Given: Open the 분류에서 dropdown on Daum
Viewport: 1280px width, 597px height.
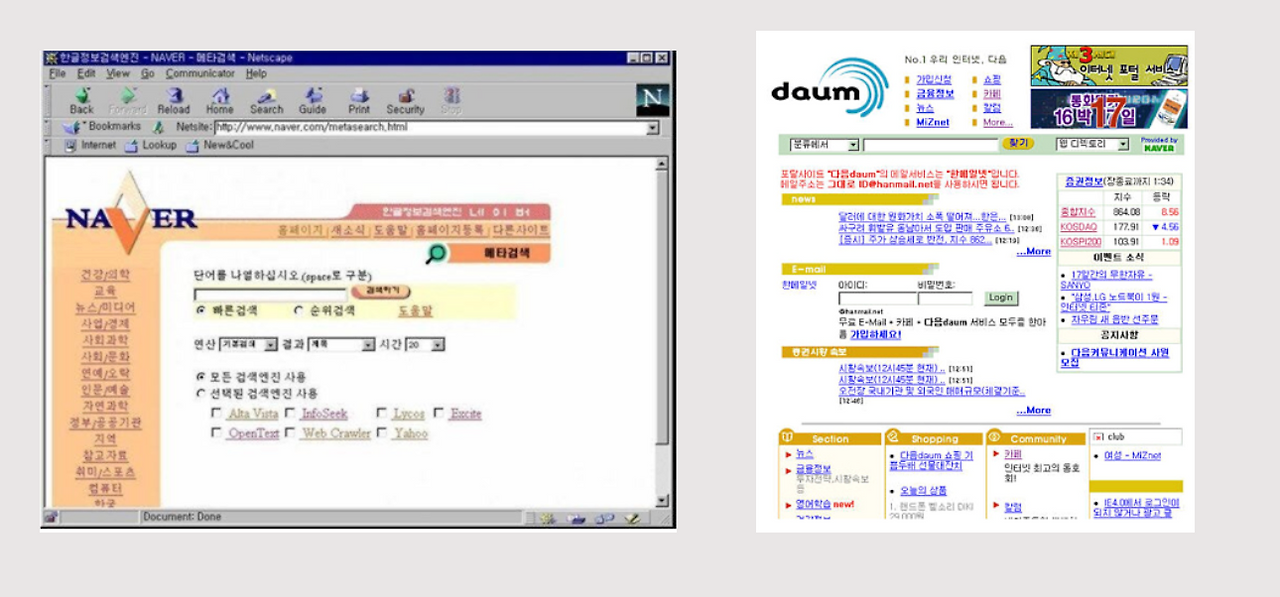Looking at the screenshot, I should 824,145.
